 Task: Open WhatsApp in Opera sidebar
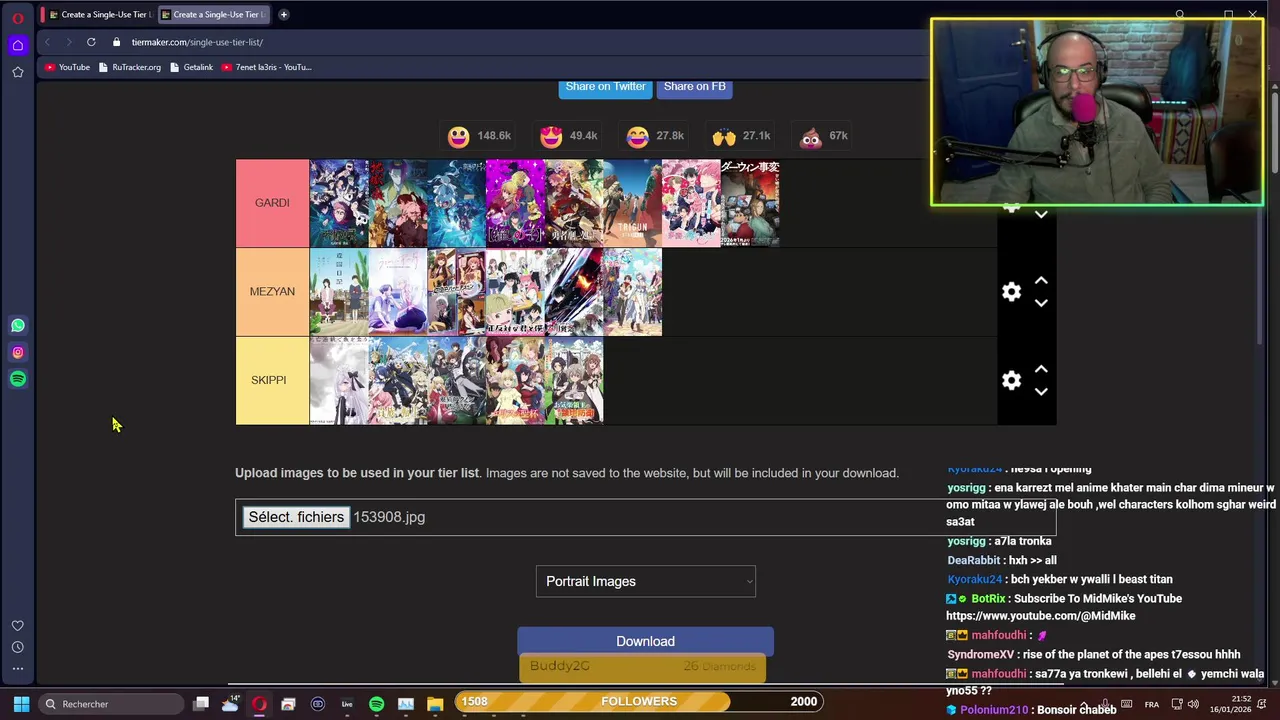click(x=18, y=325)
